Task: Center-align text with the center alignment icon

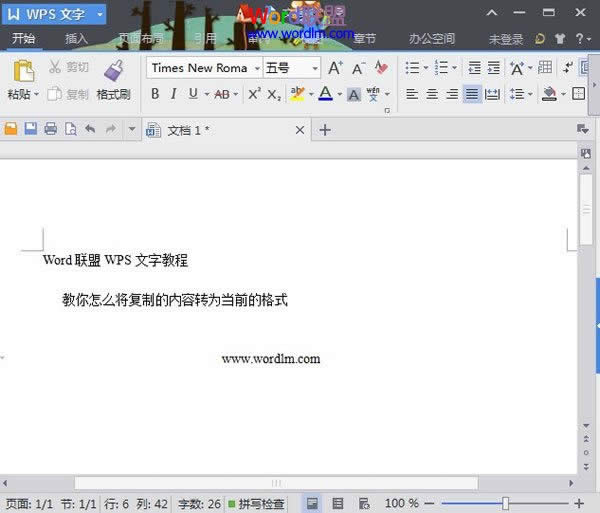Action: (x=432, y=94)
